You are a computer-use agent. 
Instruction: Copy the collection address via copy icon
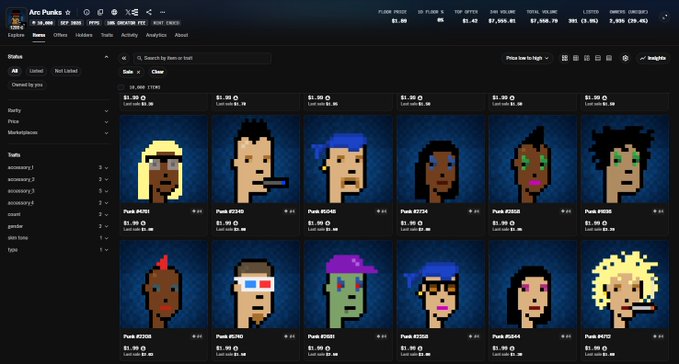pos(100,13)
